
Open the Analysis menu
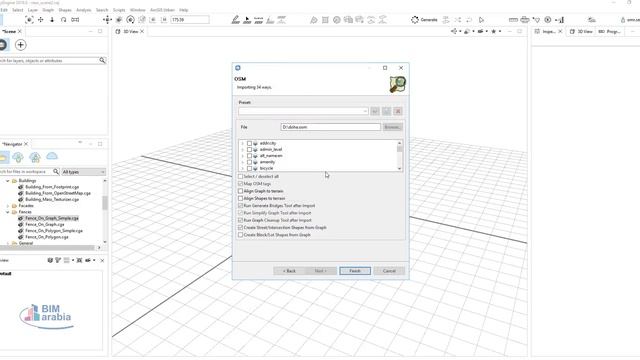[x=84, y=10]
